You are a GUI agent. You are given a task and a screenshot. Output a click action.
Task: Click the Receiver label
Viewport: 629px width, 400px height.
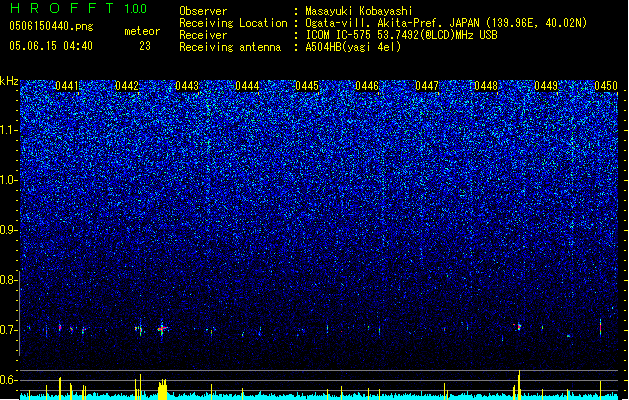203,35
